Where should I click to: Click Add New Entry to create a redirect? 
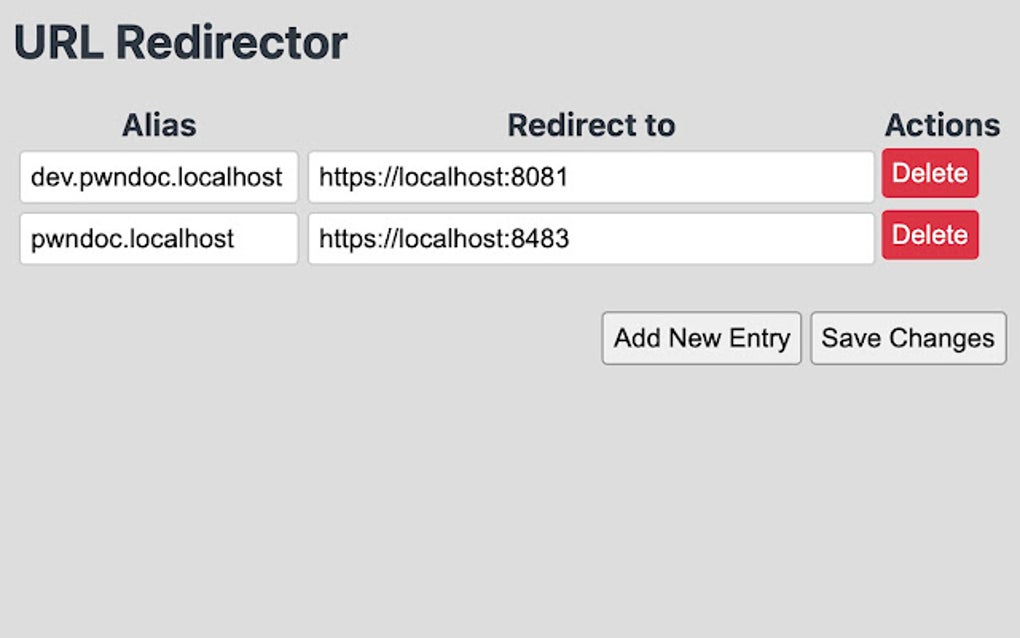(x=701, y=338)
